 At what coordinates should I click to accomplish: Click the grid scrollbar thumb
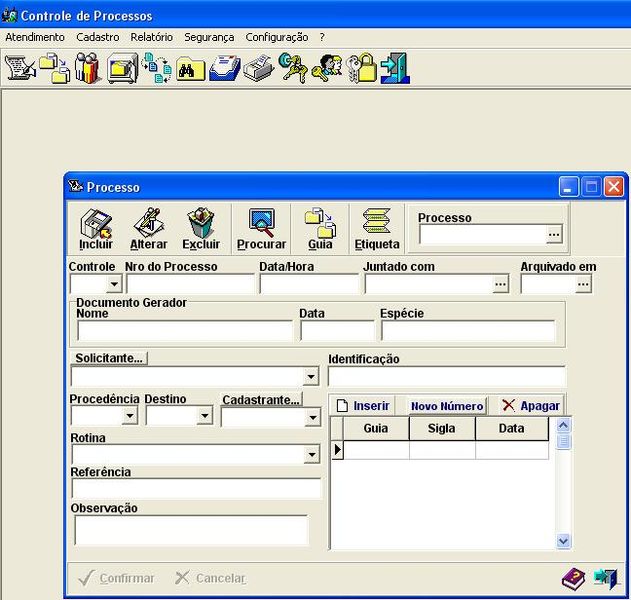(563, 441)
